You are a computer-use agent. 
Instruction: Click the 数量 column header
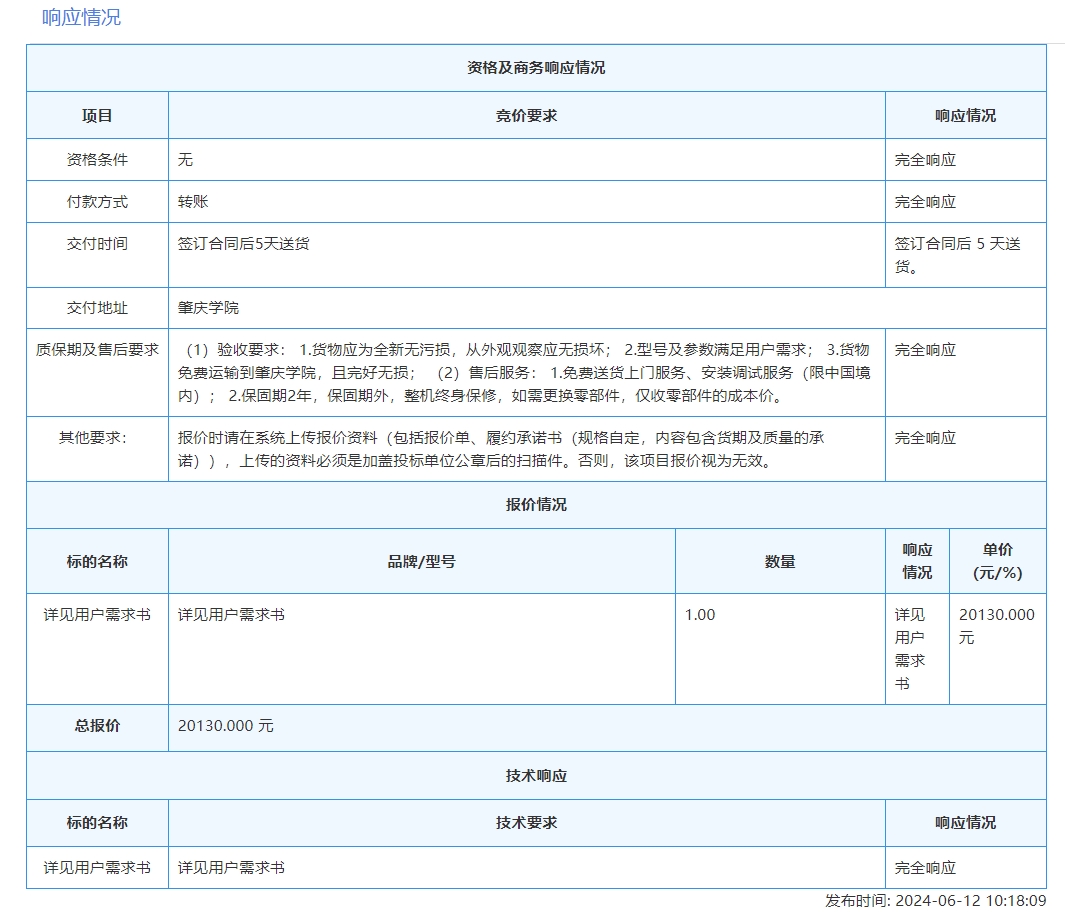(x=780, y=562)
